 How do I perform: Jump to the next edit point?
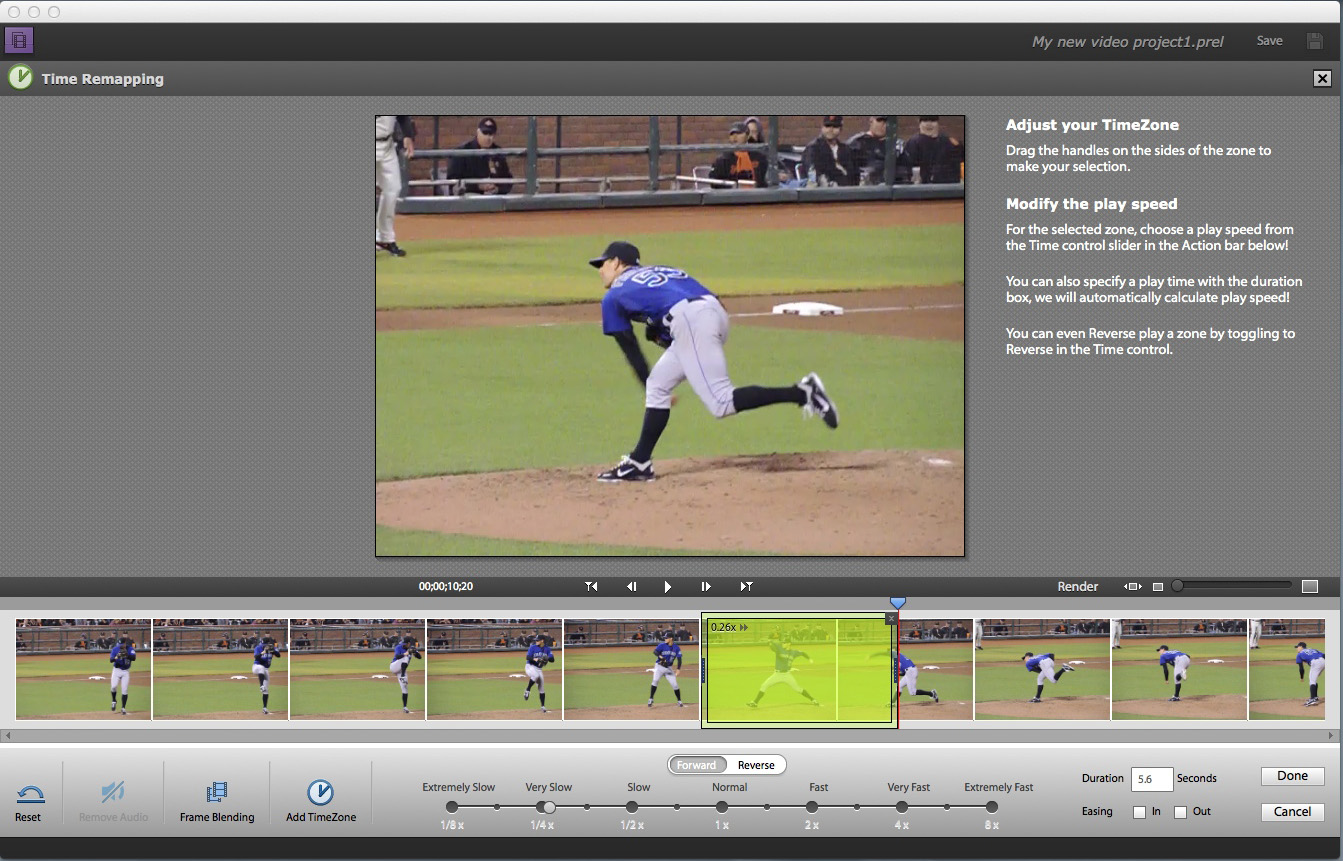point(746,587)
